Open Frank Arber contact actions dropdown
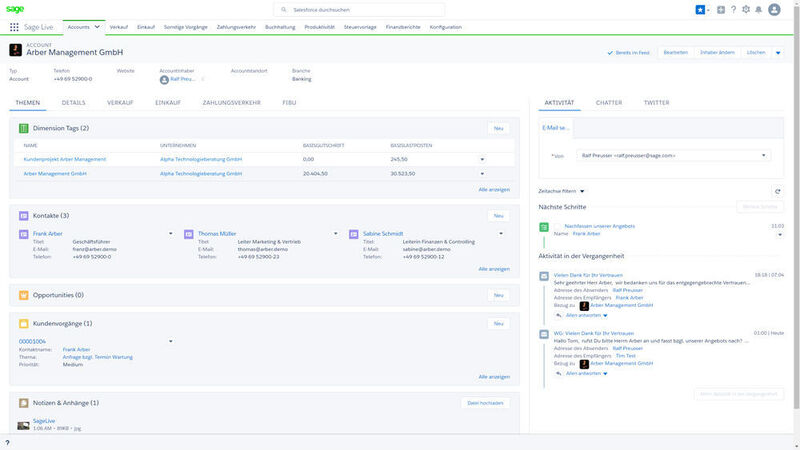 [170, 234]
